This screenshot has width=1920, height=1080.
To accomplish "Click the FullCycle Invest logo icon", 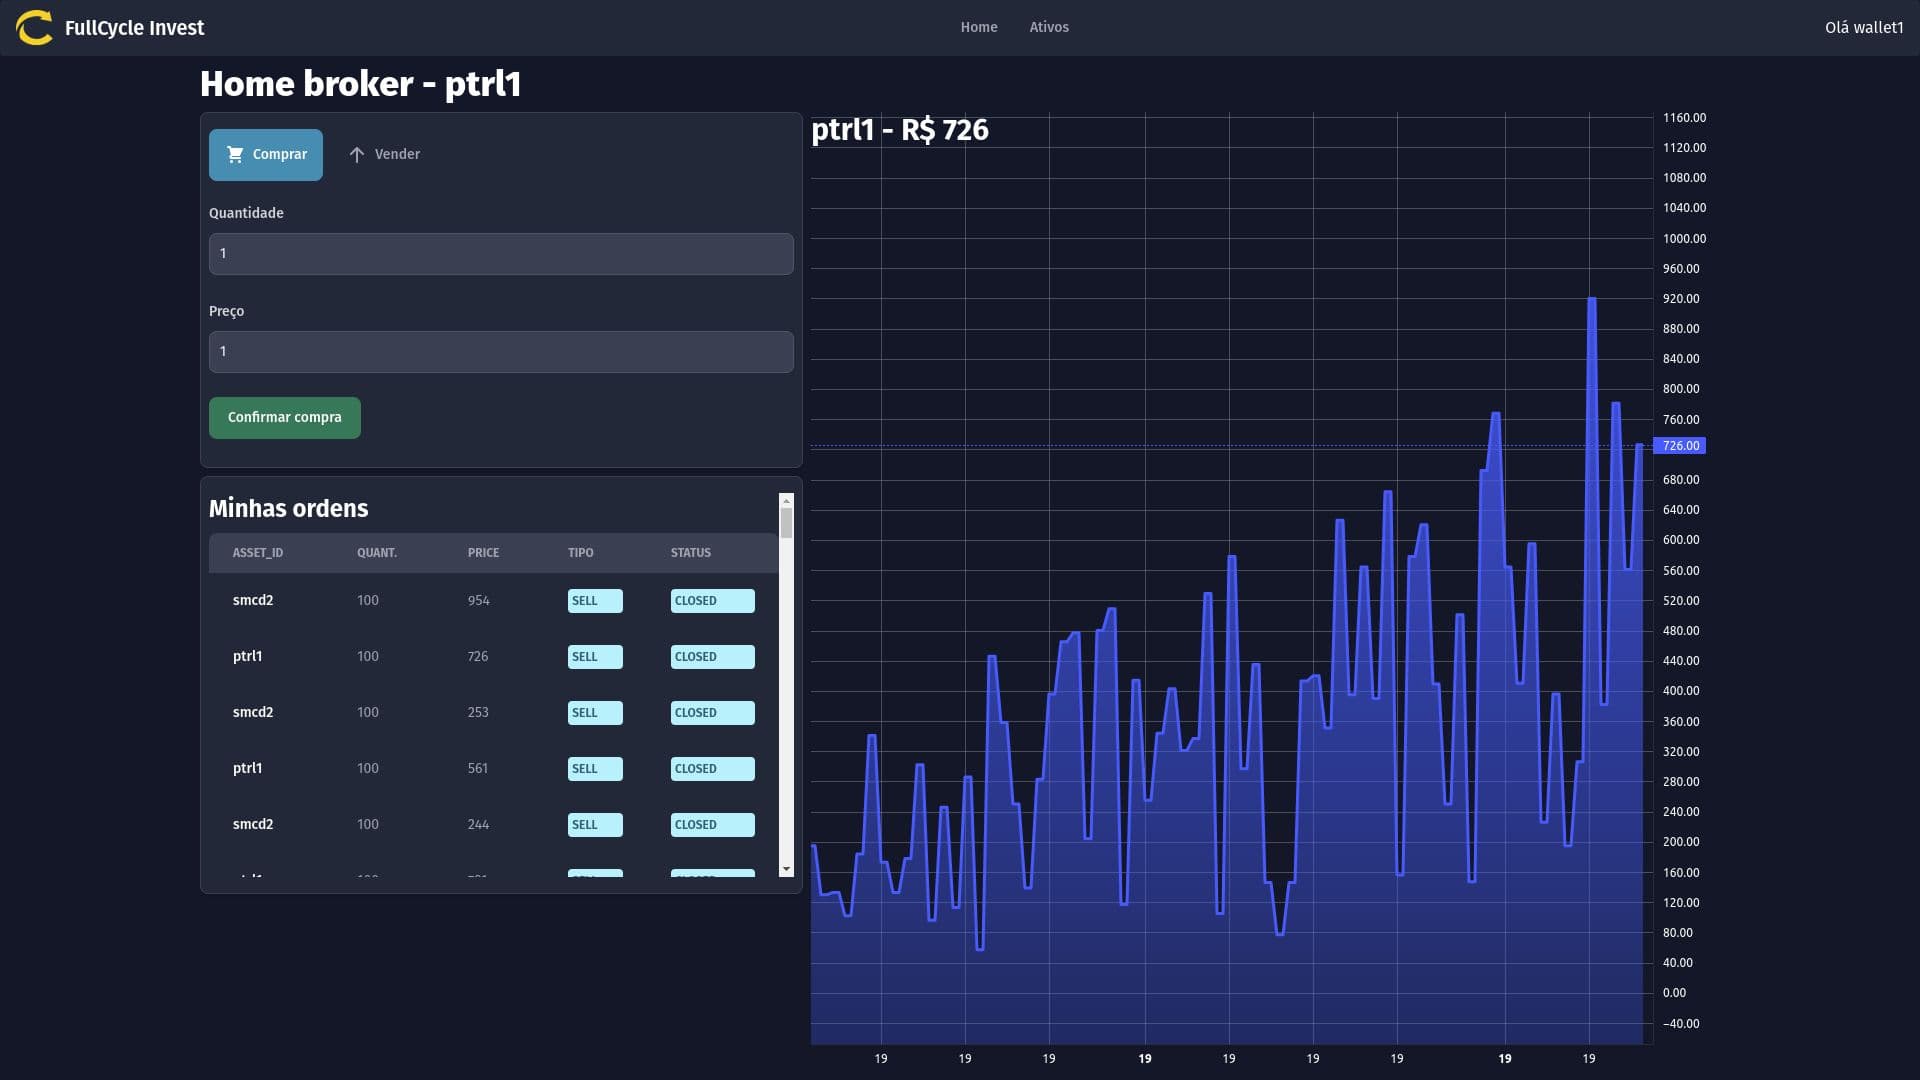I will pos(34,28).
